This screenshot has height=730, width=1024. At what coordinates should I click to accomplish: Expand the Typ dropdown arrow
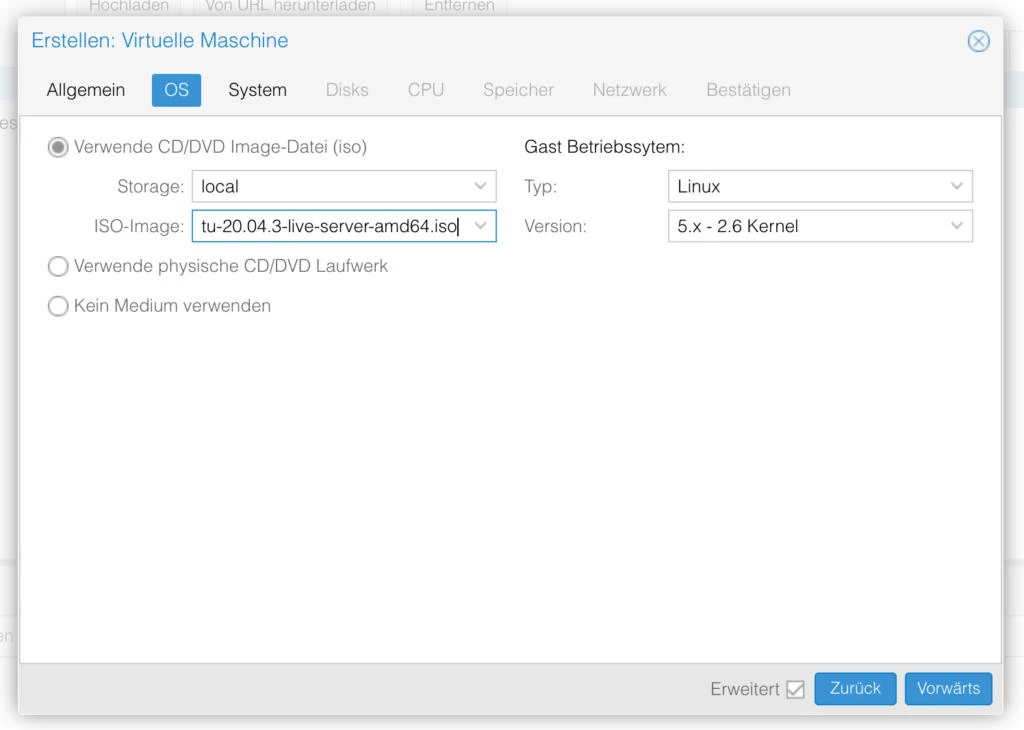pyautogui.click(x=957, y=187)
